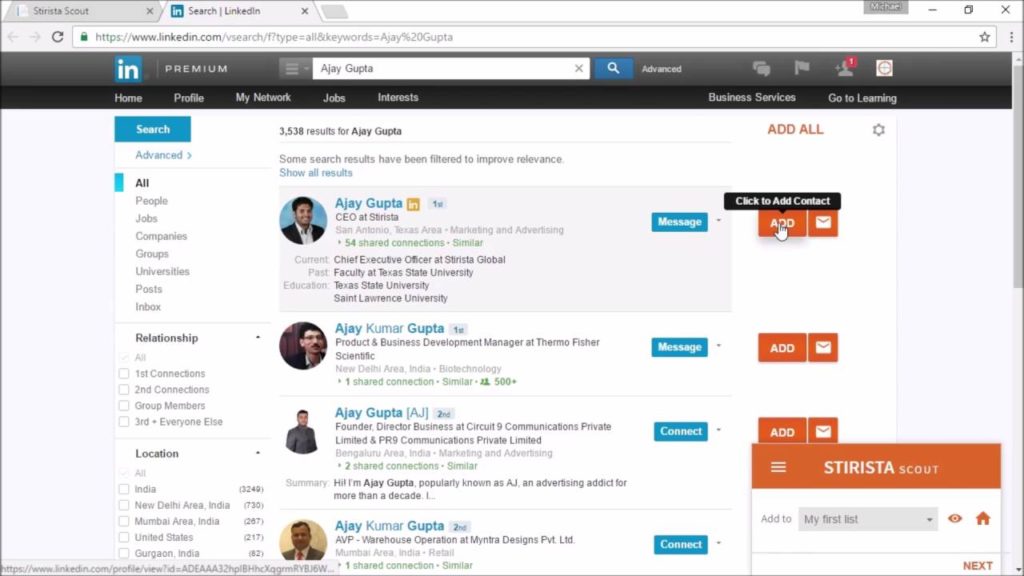Viewport: 1024px width, 576px height.
Task: Filter results by People
Action: (x=152, y=201)
